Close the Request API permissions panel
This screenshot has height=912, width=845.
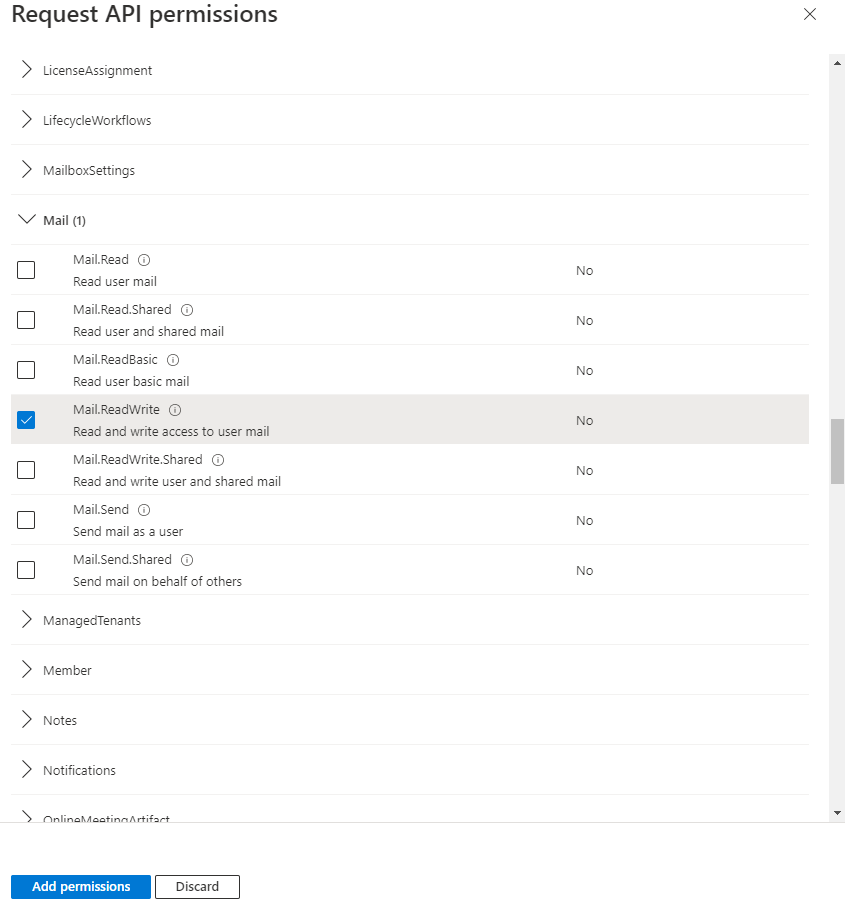pyautogui.click(x=810, y=15)
